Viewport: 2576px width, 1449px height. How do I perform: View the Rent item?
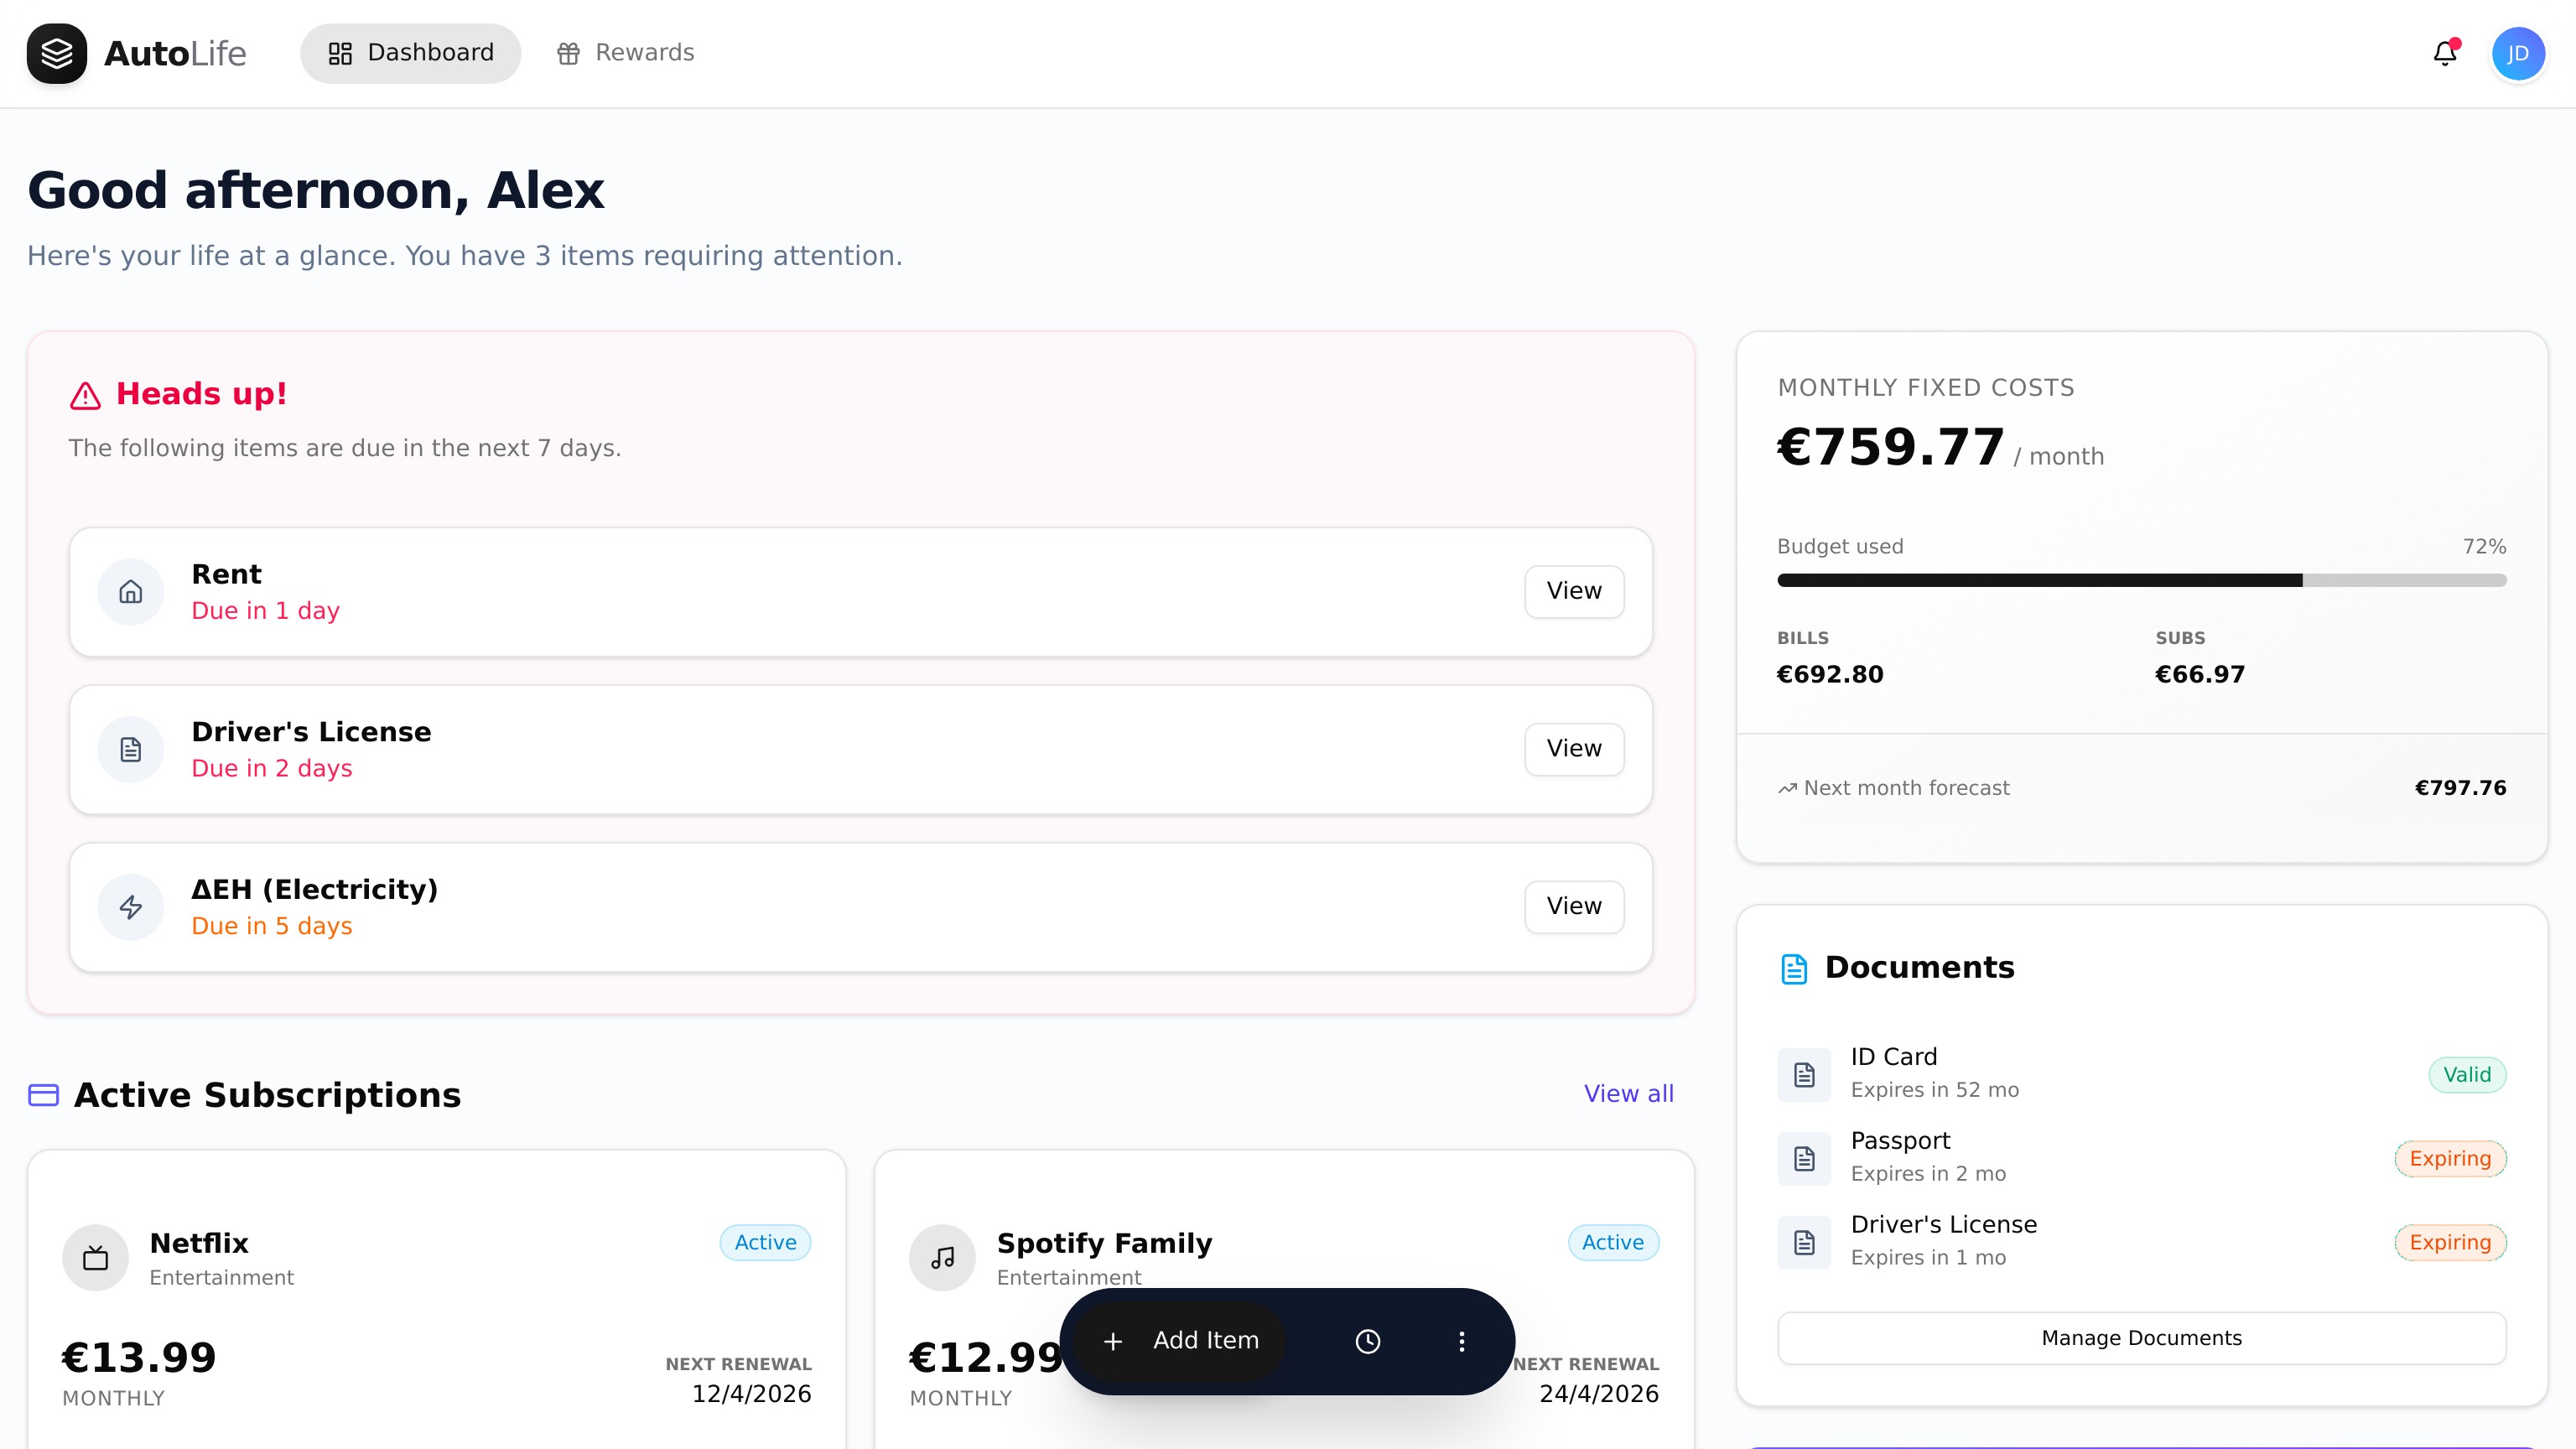pos(1573,591)
